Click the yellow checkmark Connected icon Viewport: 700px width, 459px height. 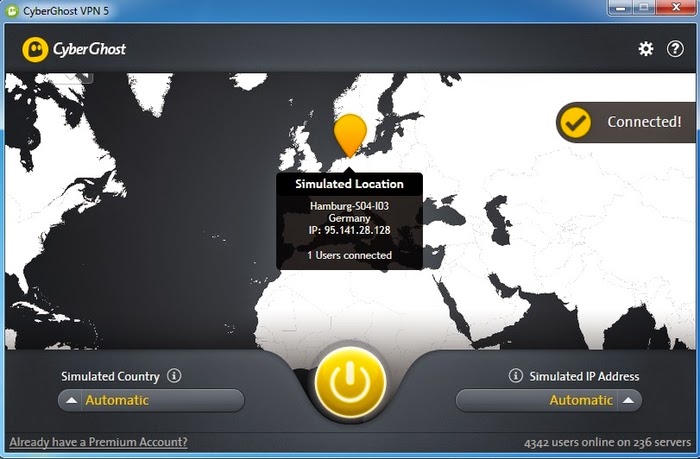coord(575,122)
